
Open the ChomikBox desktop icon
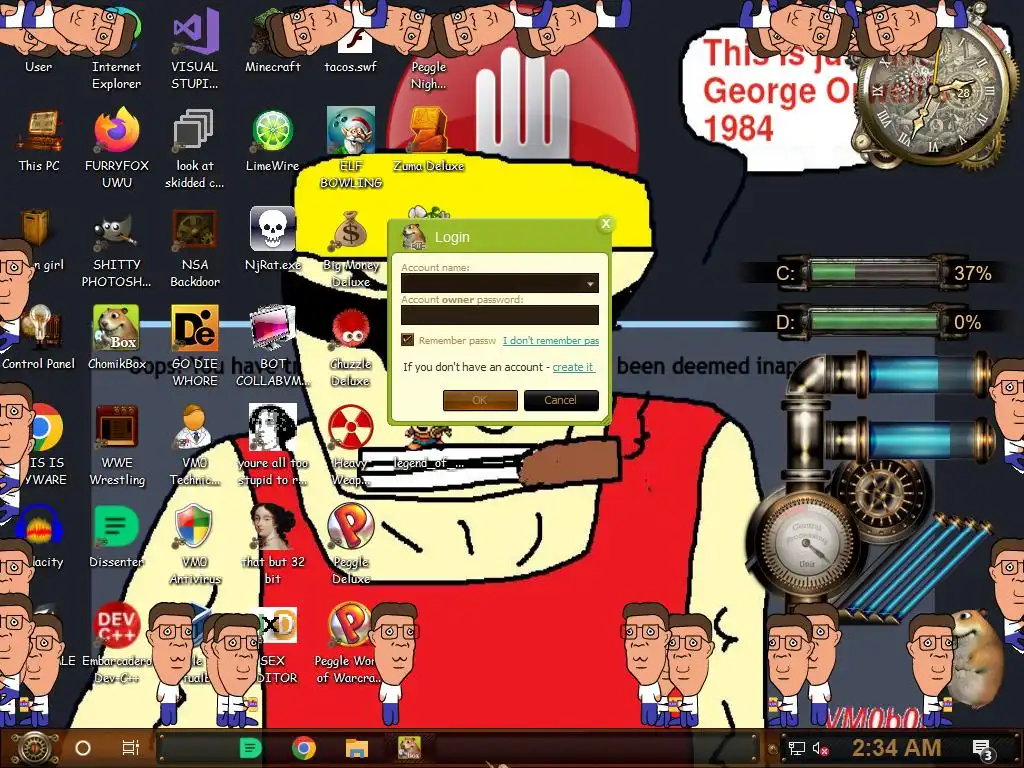[117, 338]
